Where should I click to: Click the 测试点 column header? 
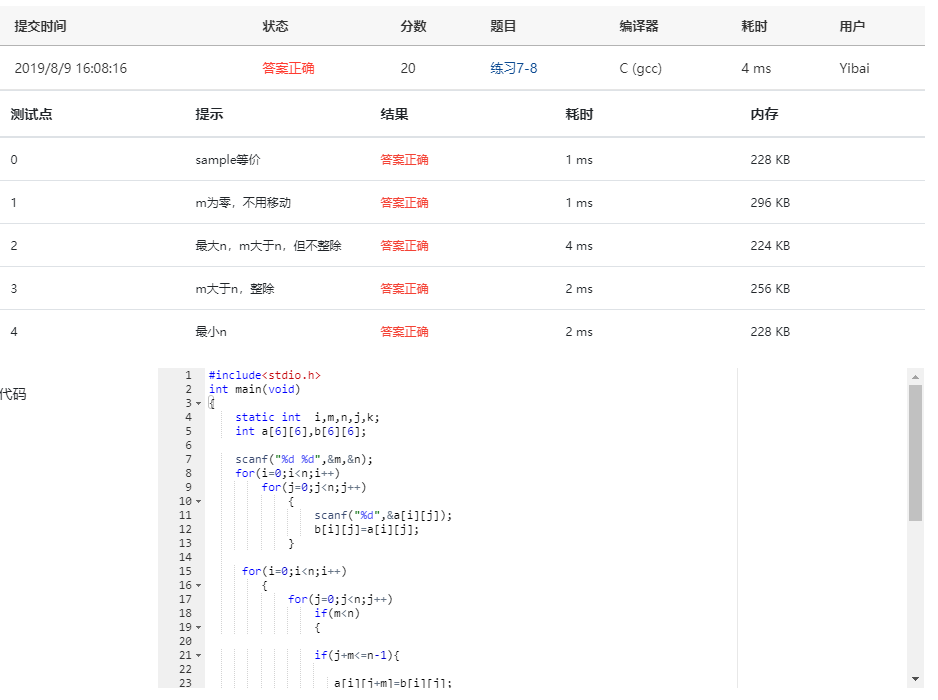coord(32,114)
